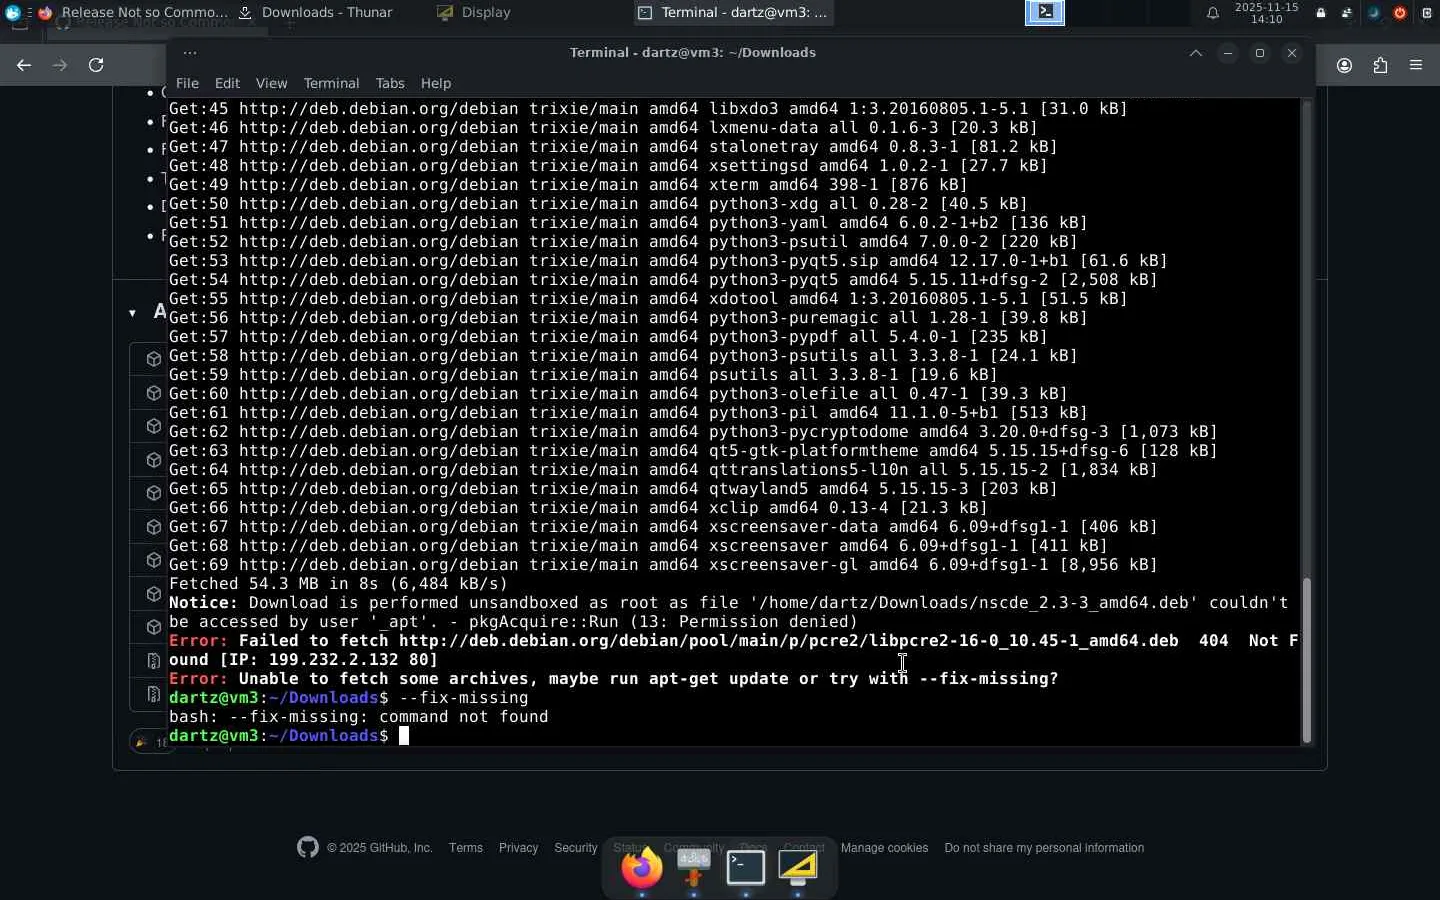Click the 'Get:52' python3-psutil line in terminal

coord(623,242)
